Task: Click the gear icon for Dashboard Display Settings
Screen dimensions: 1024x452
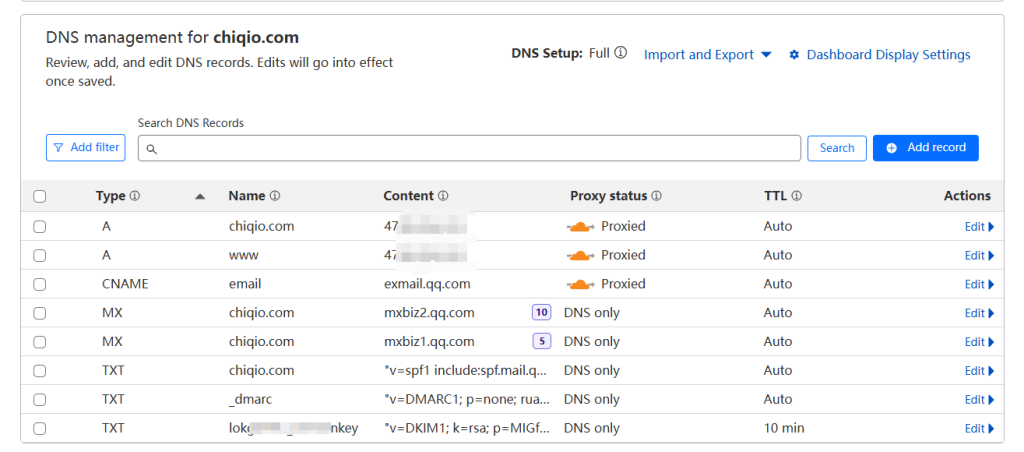Action: coord(794,55)
